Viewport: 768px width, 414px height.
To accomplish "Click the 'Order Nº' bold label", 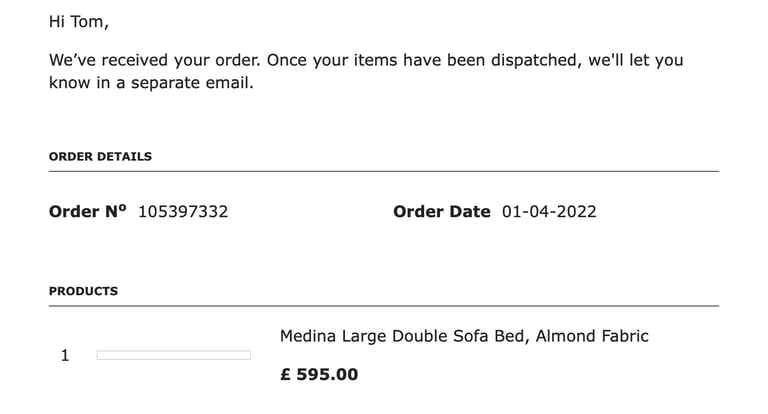I will click(x=88, y=212).
